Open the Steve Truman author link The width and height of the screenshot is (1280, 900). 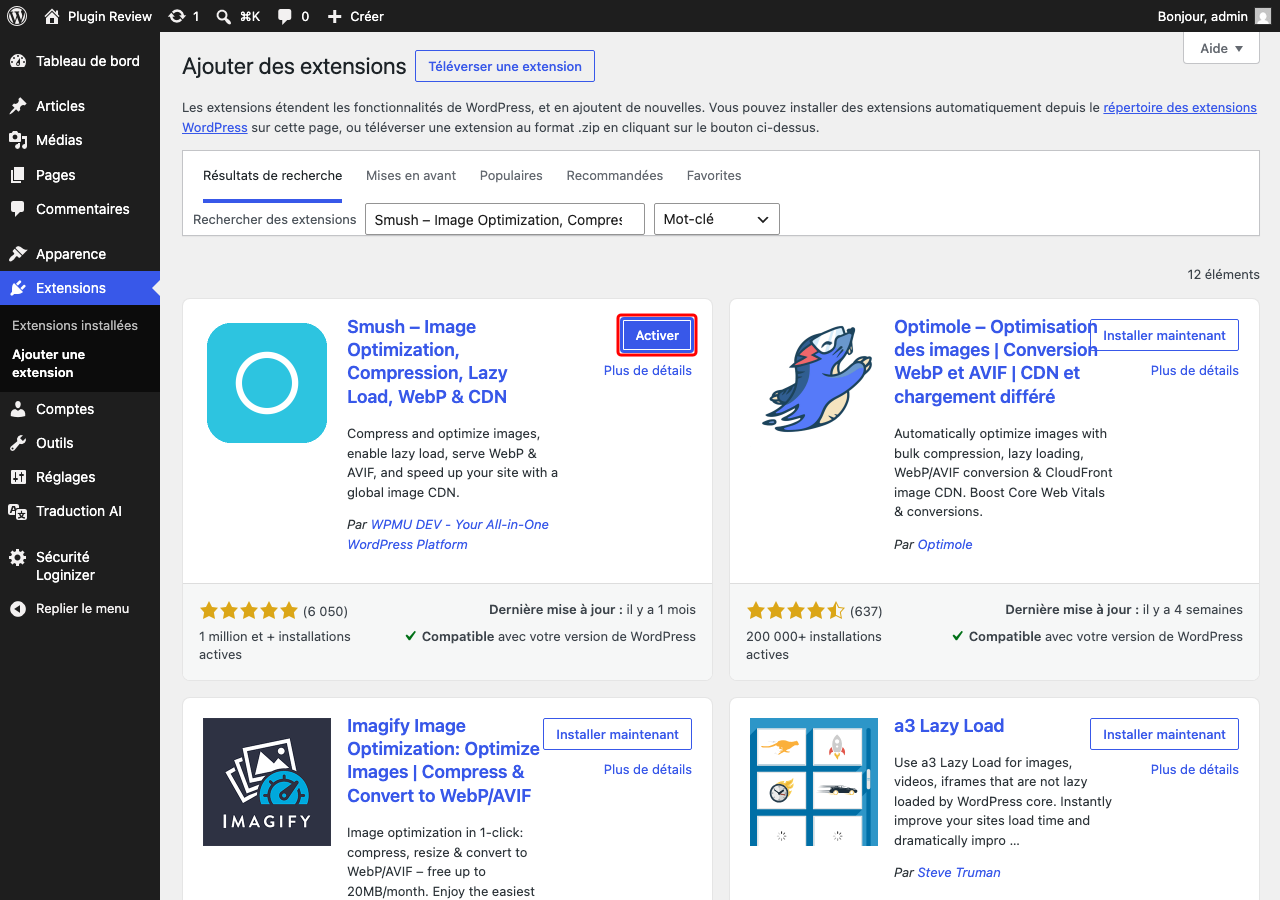959,873
